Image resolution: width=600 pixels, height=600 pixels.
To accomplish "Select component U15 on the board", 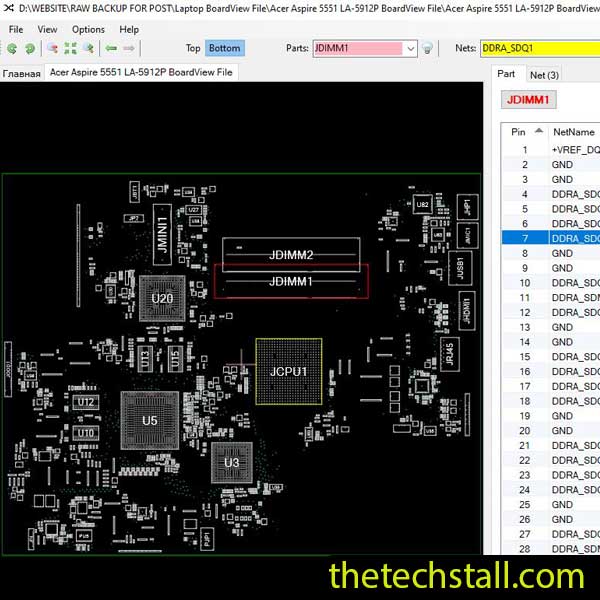I will point(175,359).
